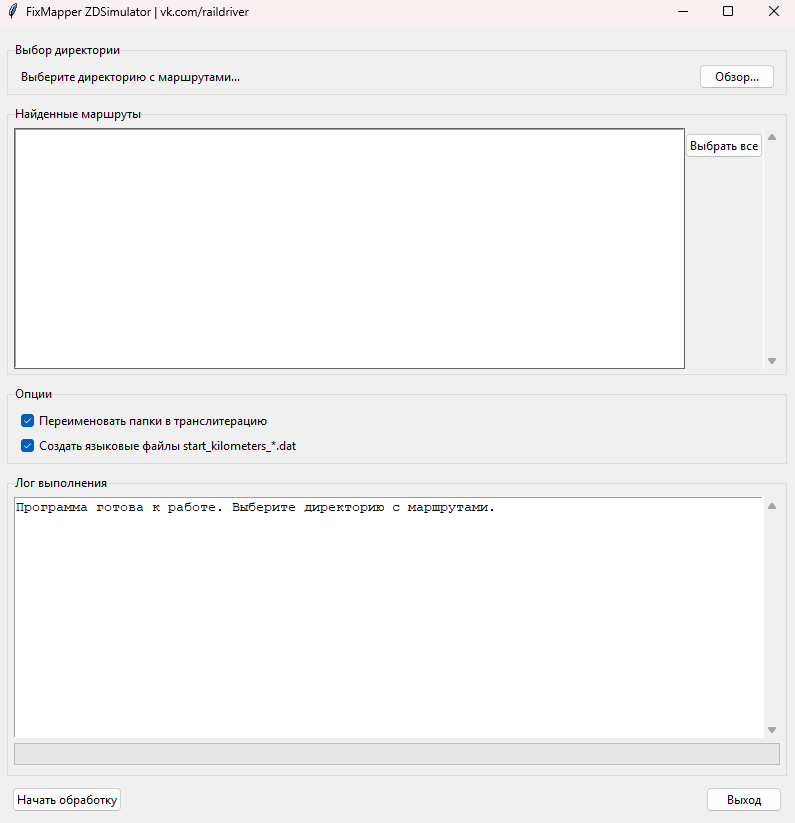This screenshot has height=823, width=795.
Task: Start processing with Начать обработку button
Action: tap(67, 799)
